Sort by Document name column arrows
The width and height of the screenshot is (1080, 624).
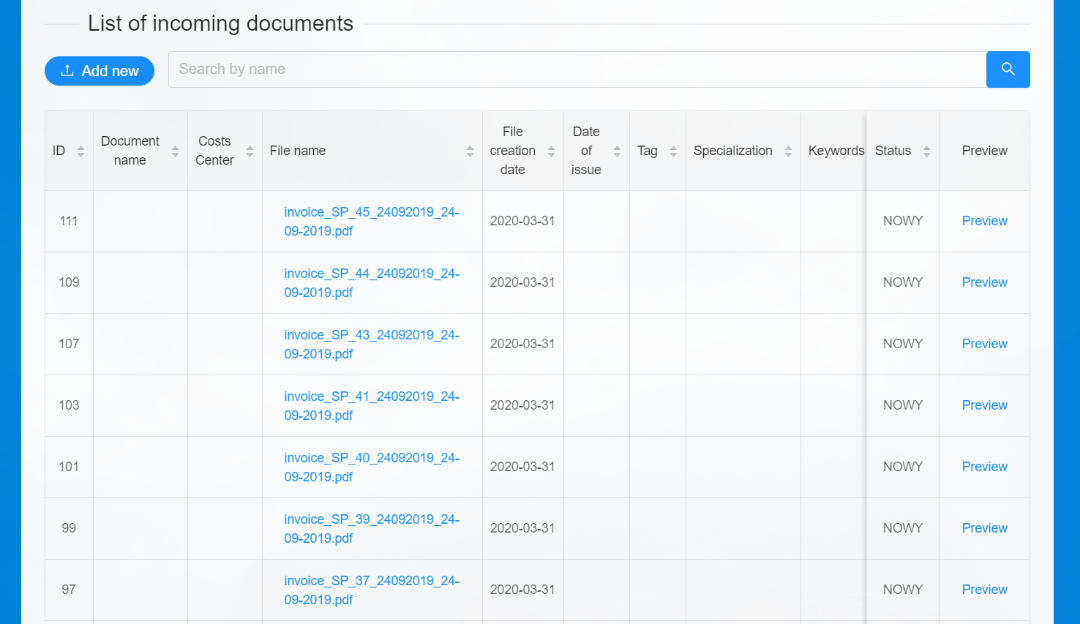pyautogui.click(x=175, y=151)
